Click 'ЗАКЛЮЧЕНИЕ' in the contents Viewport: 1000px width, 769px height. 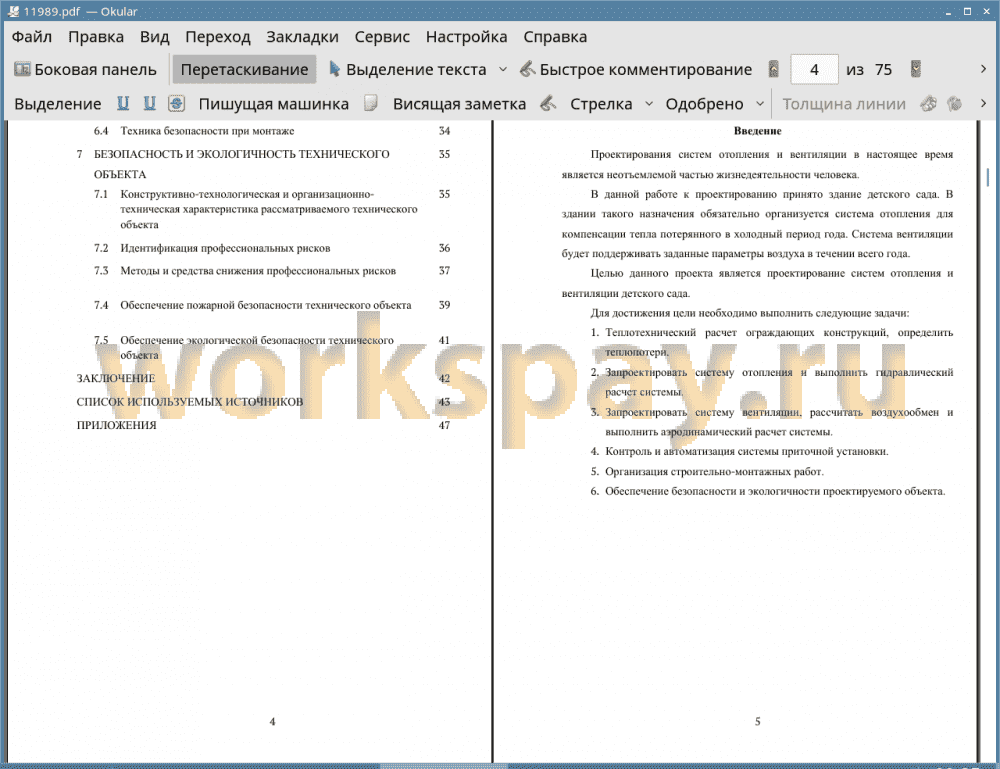(x=115, y=378)
